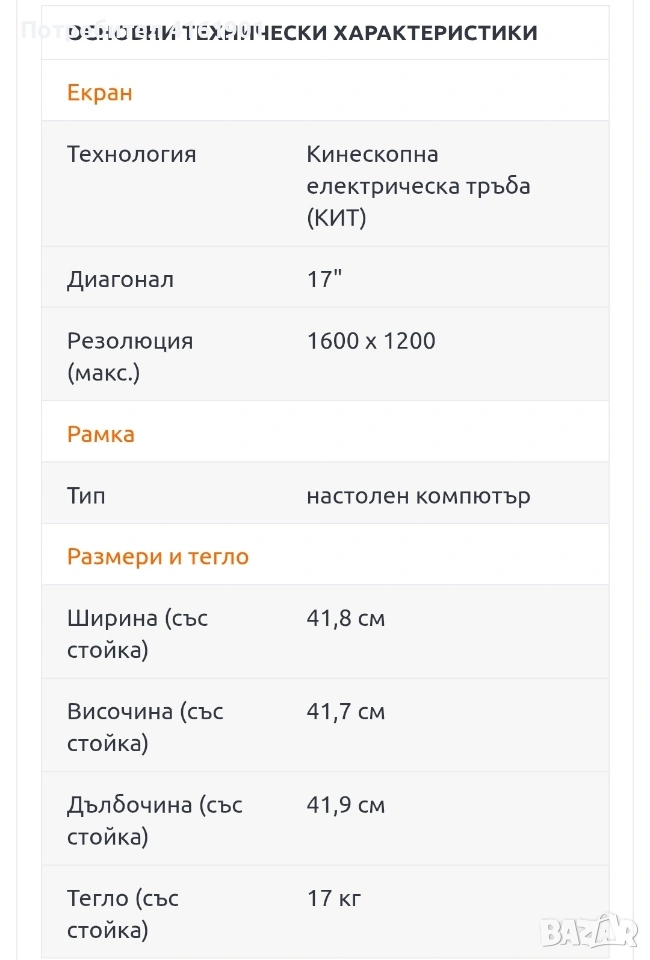Click the 'Рамка' section heading
Screen dimensions: 650x960
point(101,434)
